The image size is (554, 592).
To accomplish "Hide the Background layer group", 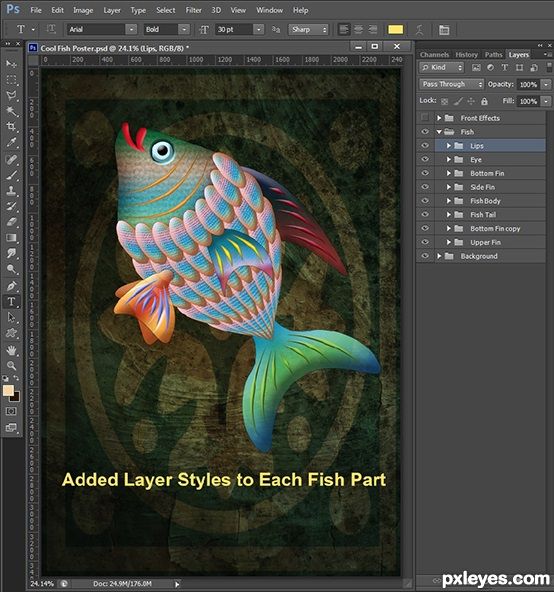I will (425, 256).
